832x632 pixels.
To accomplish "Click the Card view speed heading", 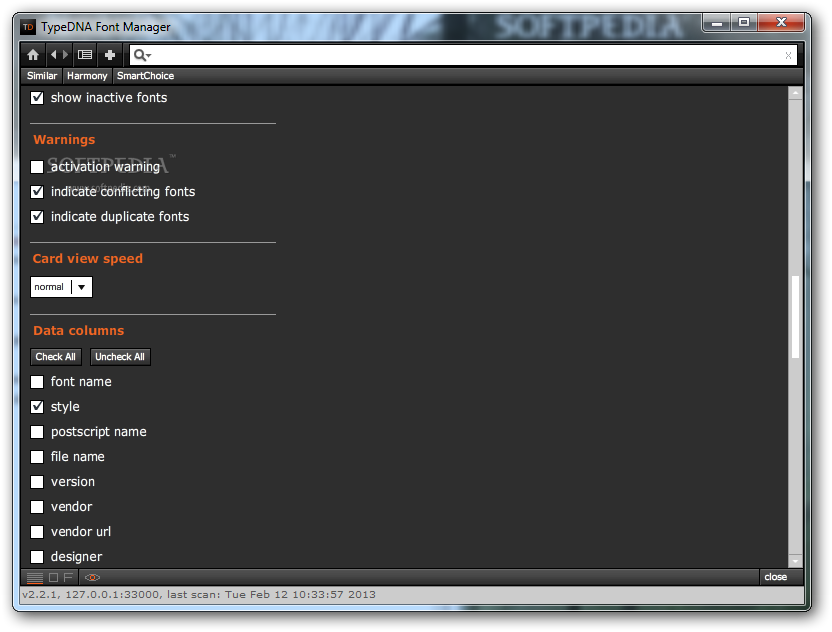I will click(x=88, y=258).
